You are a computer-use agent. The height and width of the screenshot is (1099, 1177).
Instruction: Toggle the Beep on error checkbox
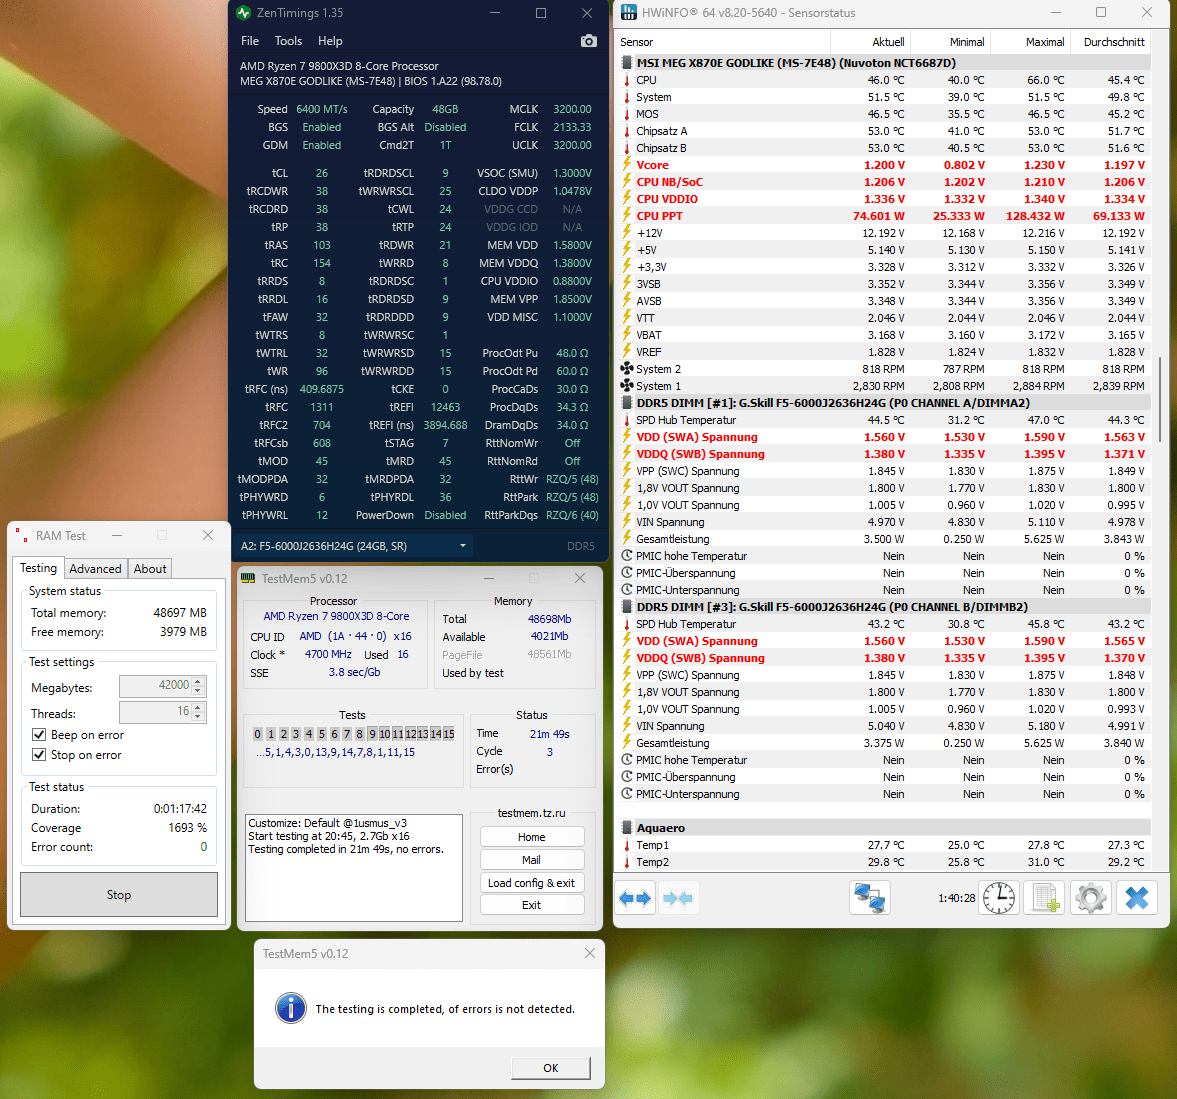[39, 735]
